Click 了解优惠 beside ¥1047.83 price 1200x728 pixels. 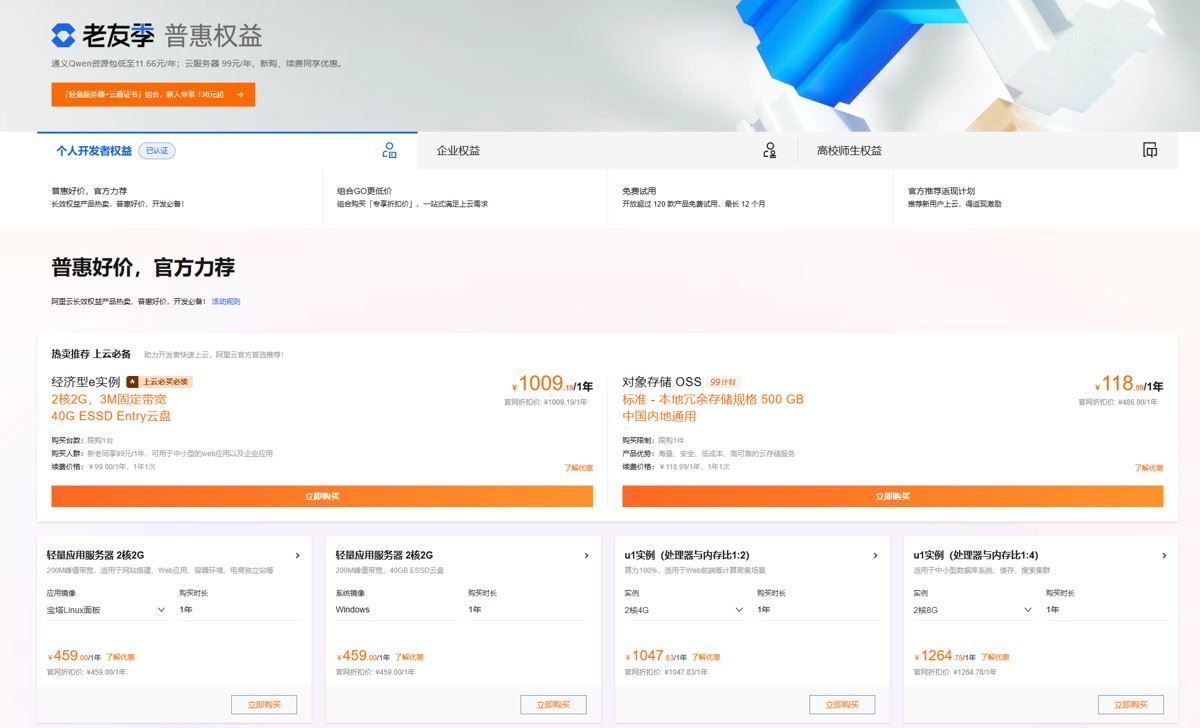tap(706, 657)
